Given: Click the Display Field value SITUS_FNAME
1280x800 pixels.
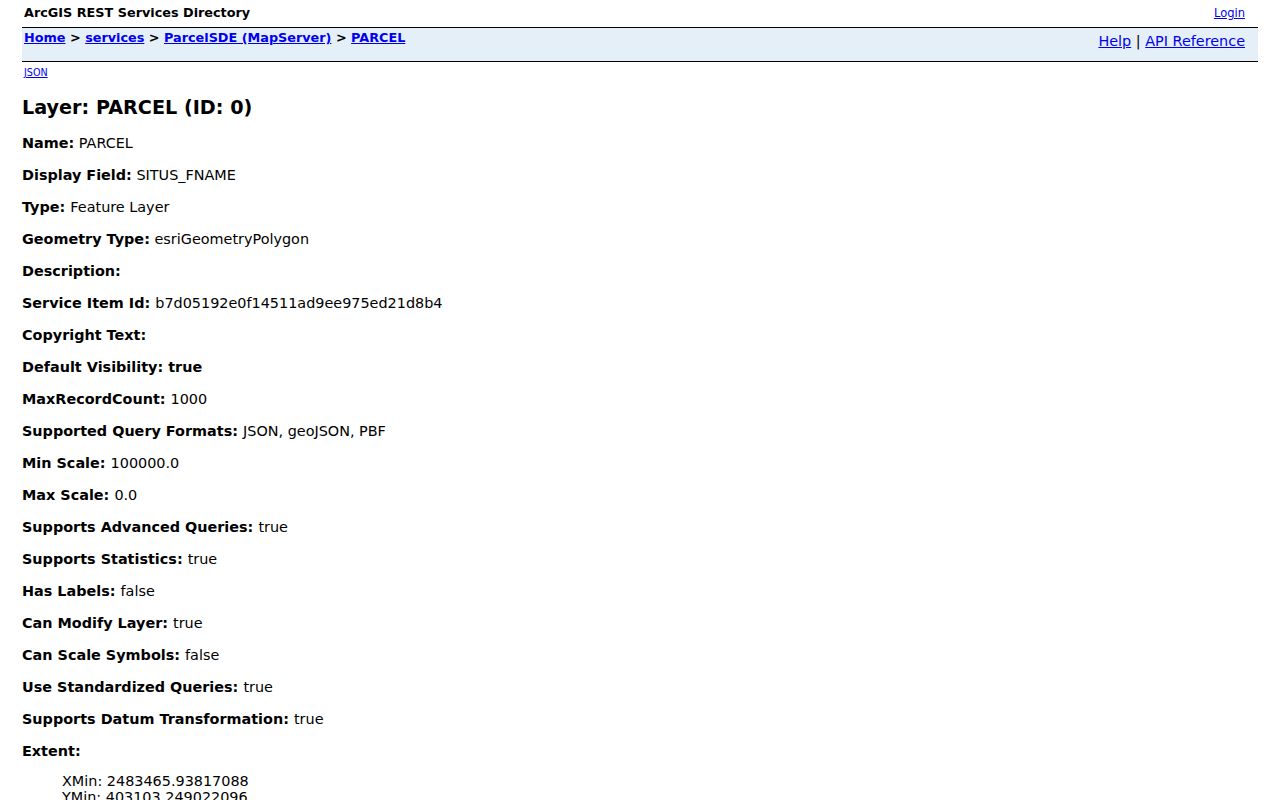Looking at the screenshot, I should [186, 175].
